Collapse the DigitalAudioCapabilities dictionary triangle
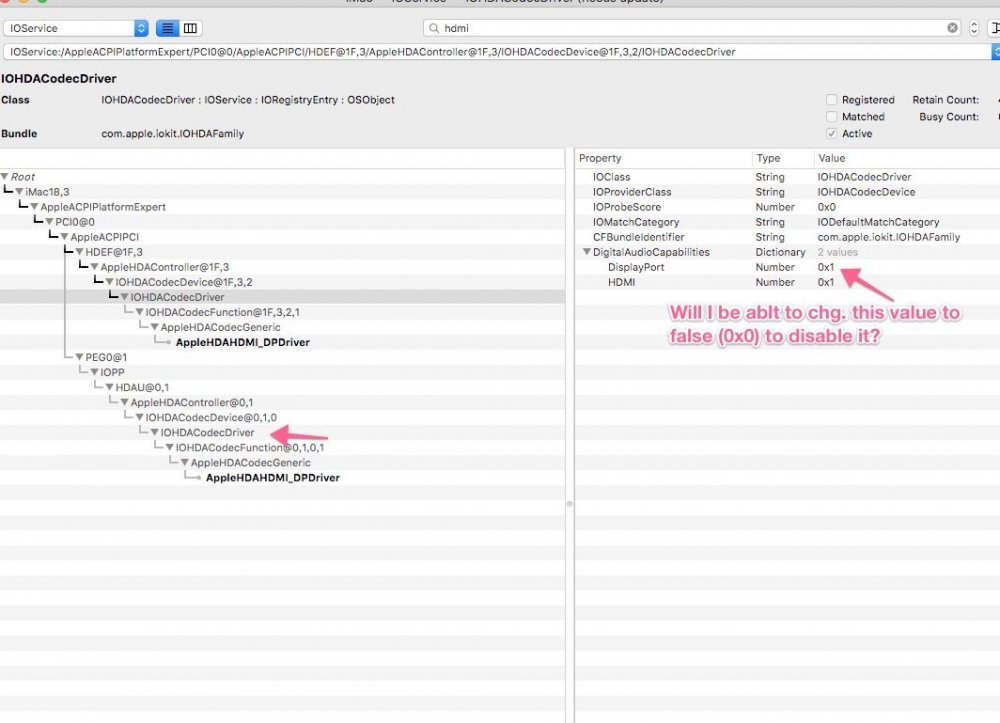 (x=587, y=252)
